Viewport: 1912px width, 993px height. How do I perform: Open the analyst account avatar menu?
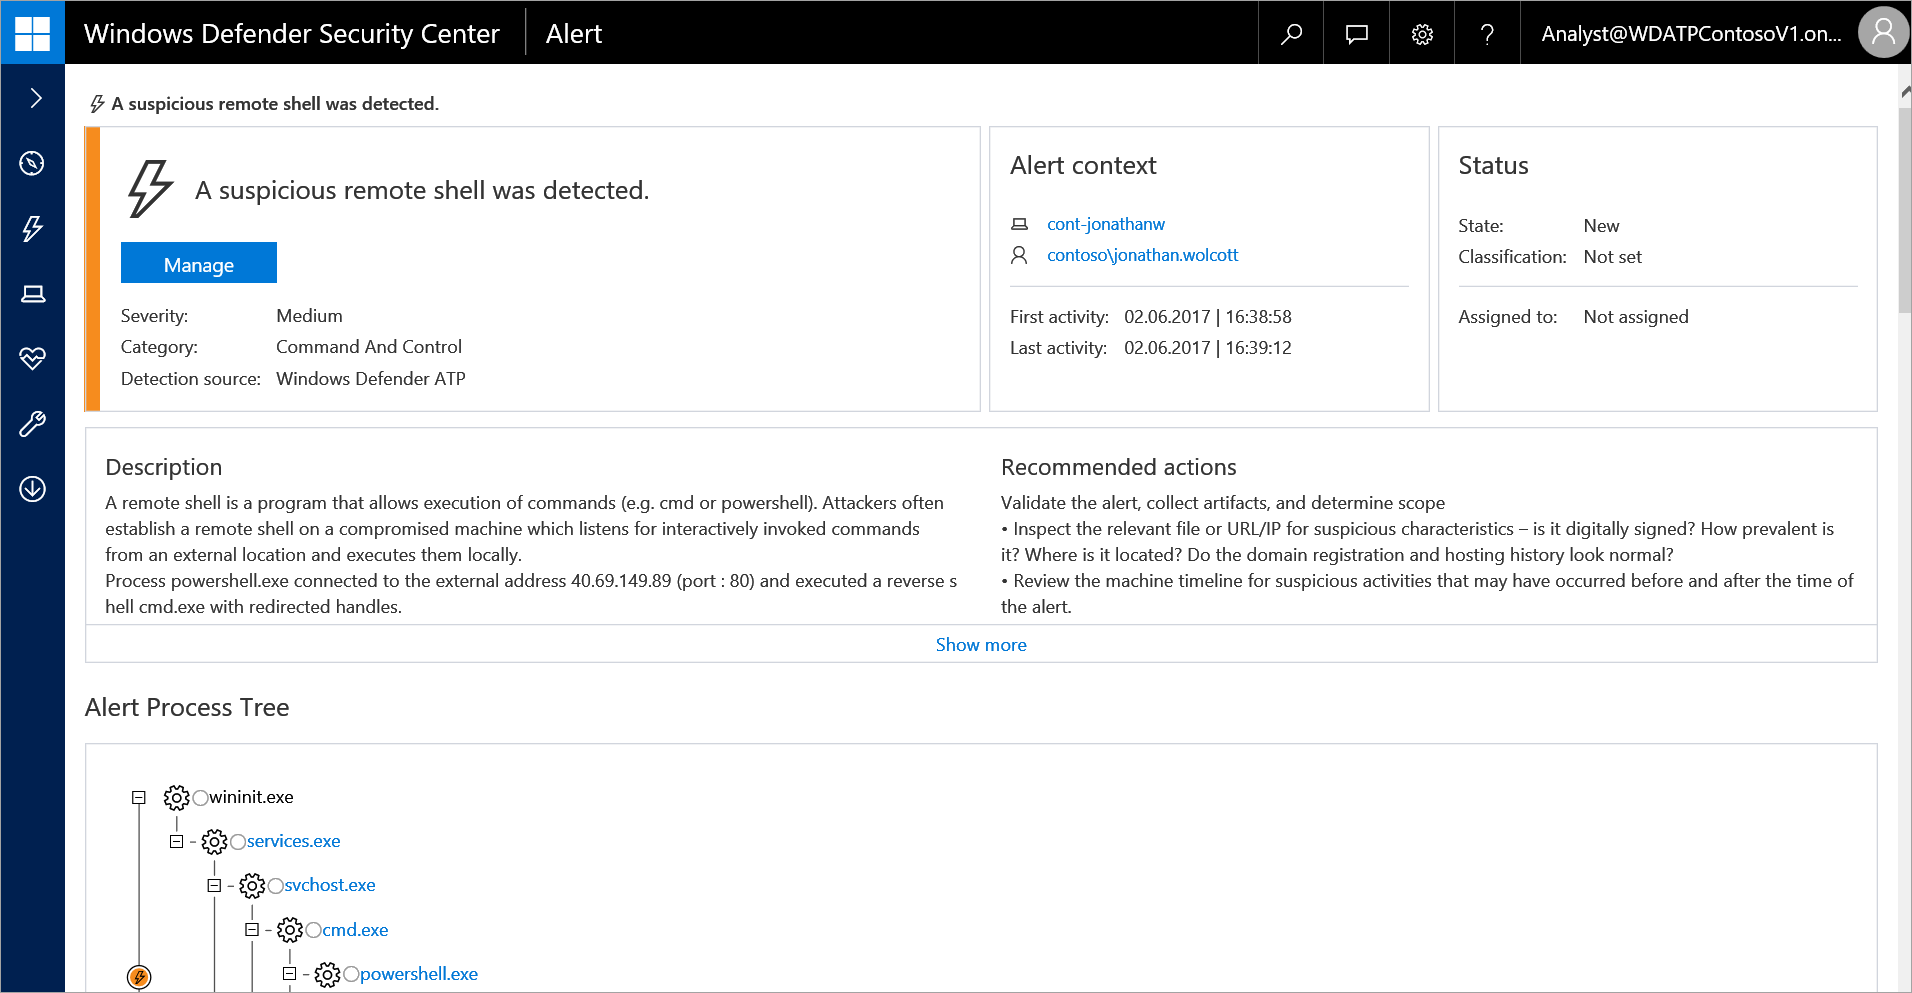point(1882,33)
